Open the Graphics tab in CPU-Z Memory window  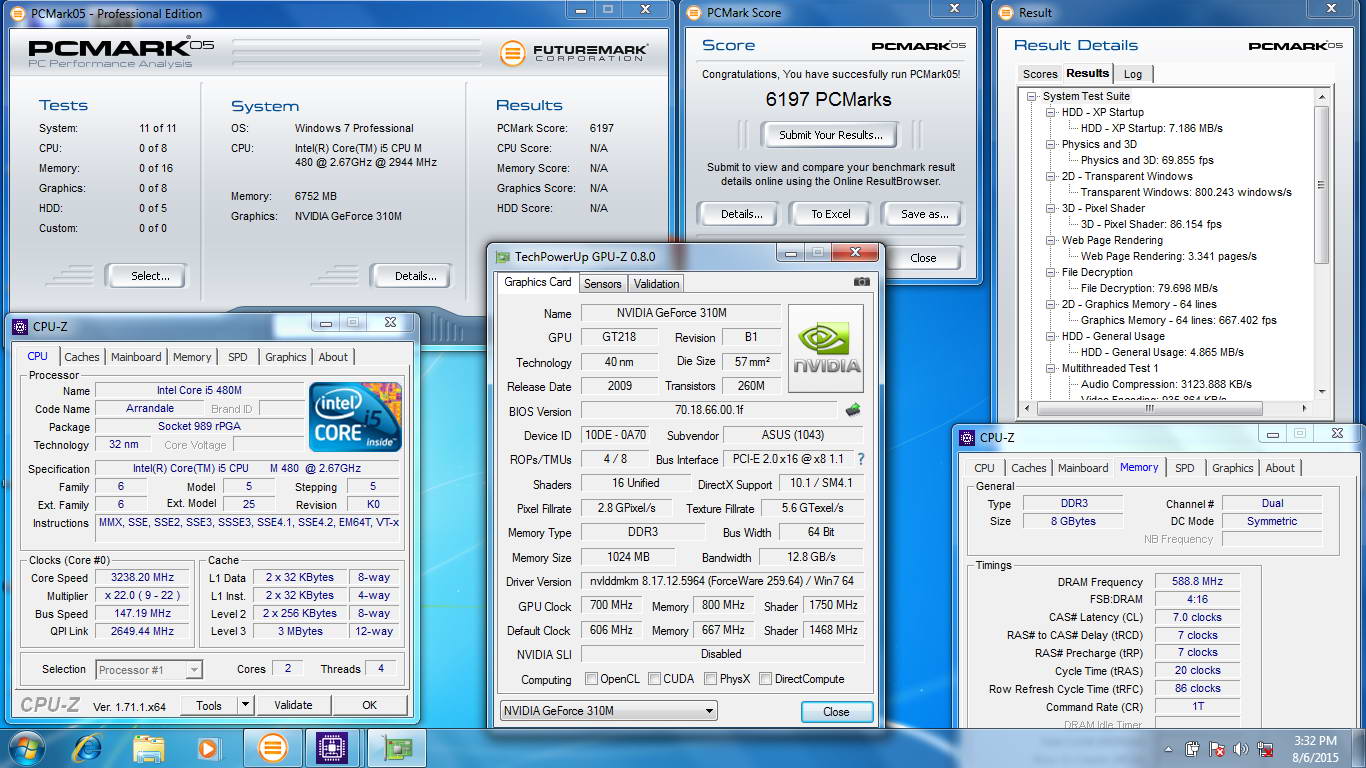pyautogui.click(x=1232, y=468)
